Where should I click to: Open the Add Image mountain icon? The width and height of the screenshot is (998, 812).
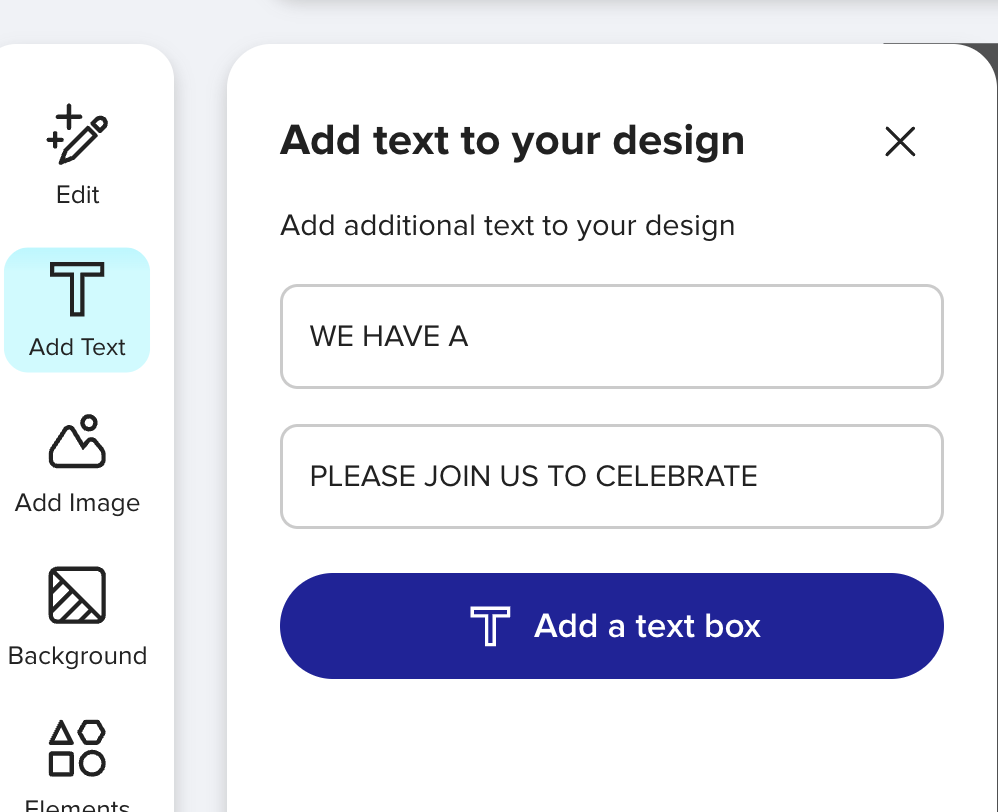tap(77, 441)
